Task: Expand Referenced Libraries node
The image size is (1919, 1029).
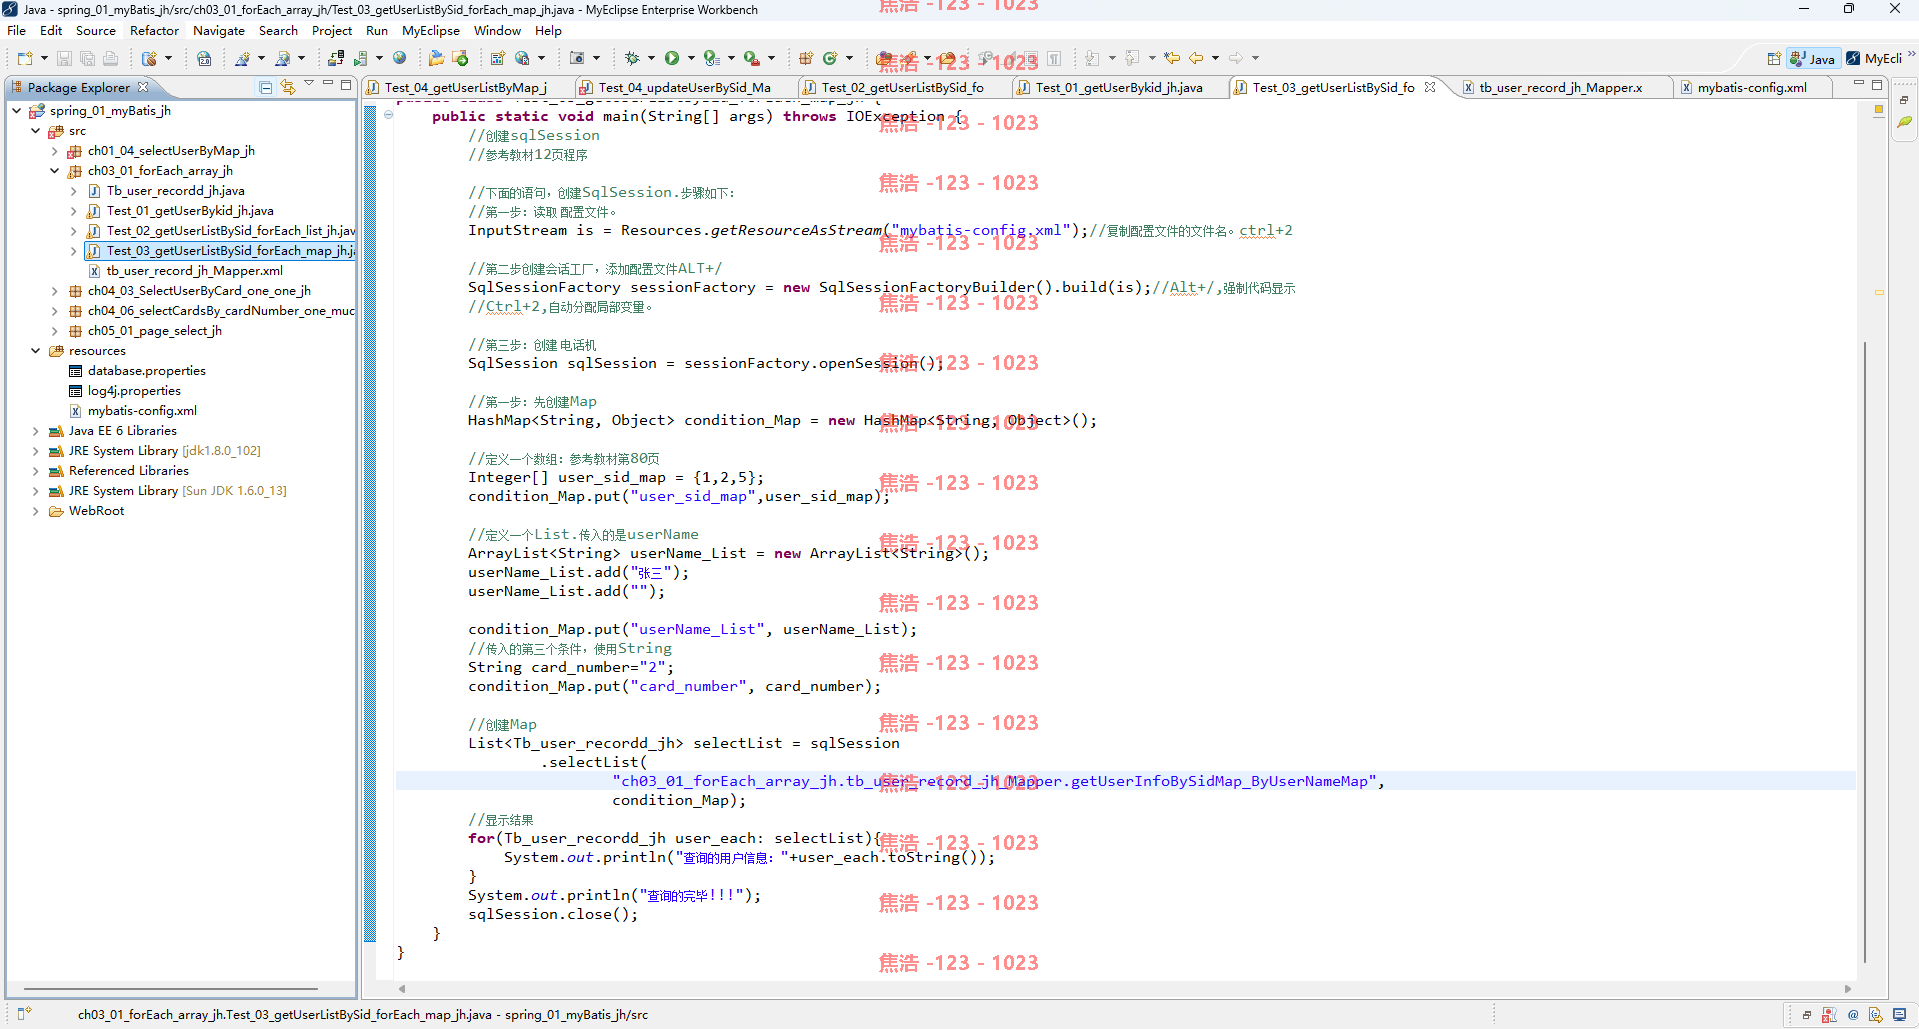Action: click(x=36, y=471)
